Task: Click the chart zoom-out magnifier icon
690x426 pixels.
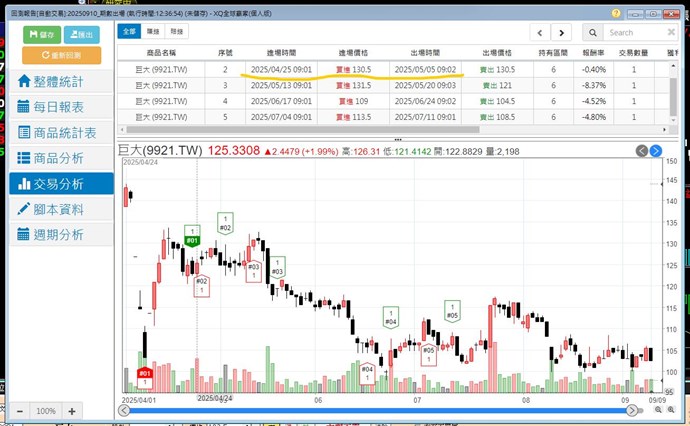Action: click(658, 410)
